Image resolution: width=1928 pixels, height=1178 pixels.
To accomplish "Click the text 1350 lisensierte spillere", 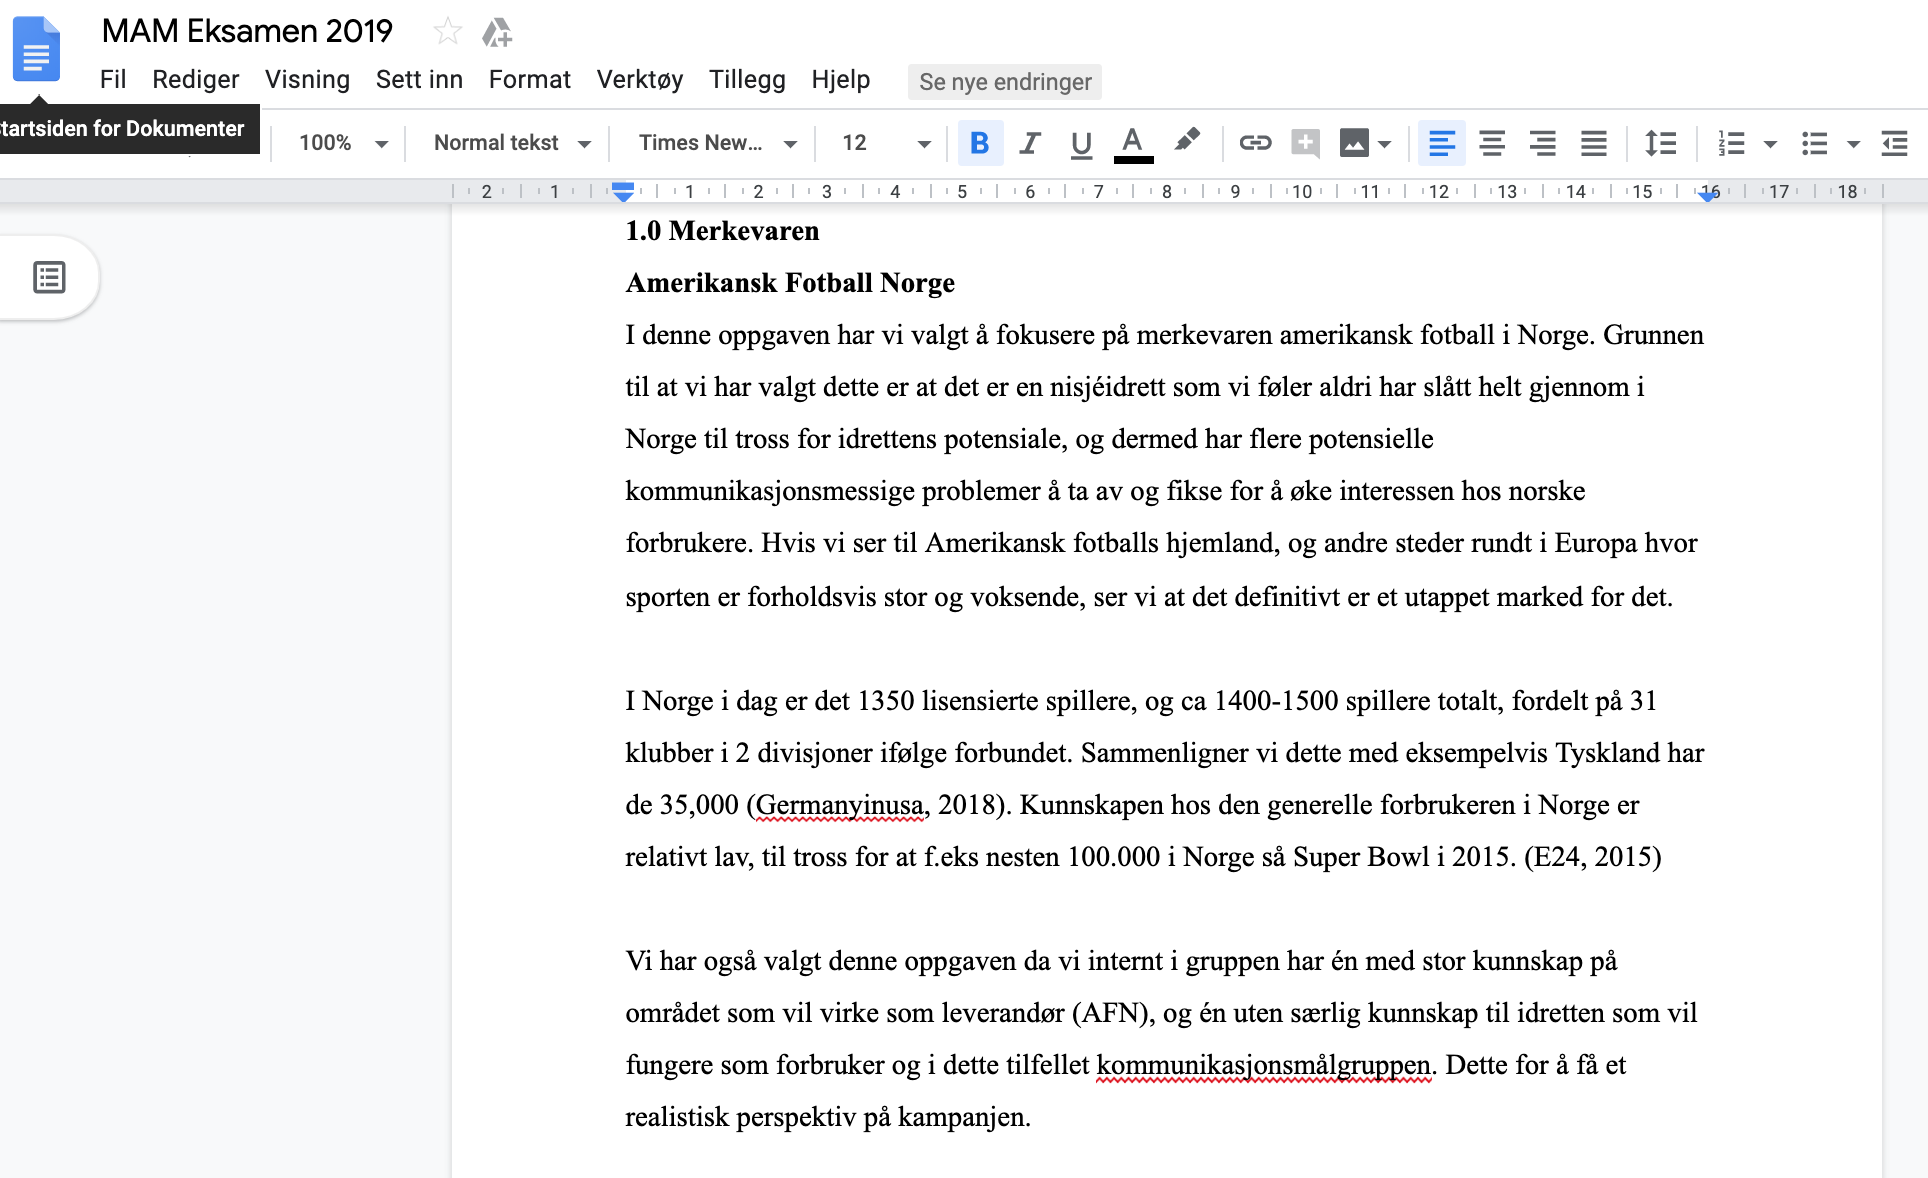I will pos(996,701).
